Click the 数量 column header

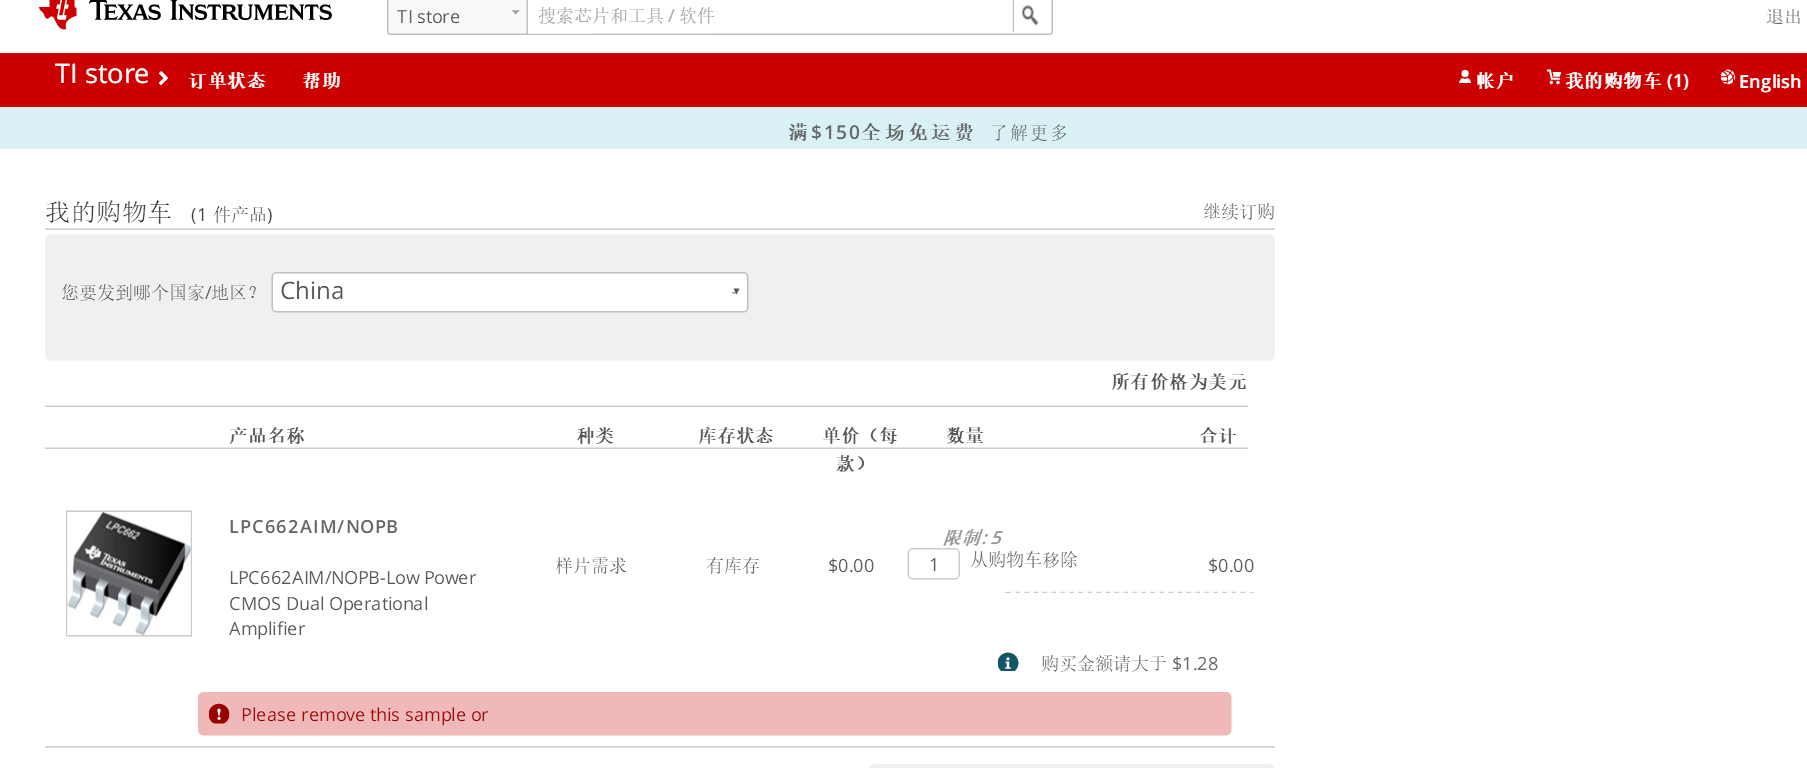point(966,435)
